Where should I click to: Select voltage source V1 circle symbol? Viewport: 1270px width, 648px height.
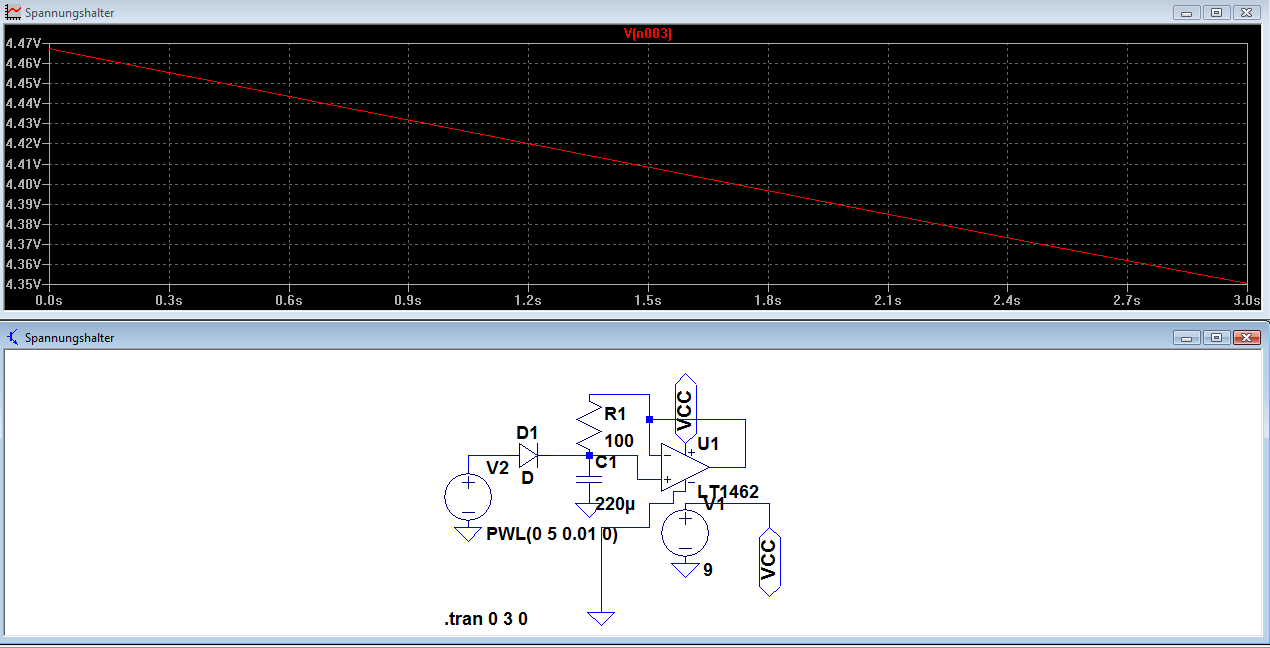[x=685, y=531]
